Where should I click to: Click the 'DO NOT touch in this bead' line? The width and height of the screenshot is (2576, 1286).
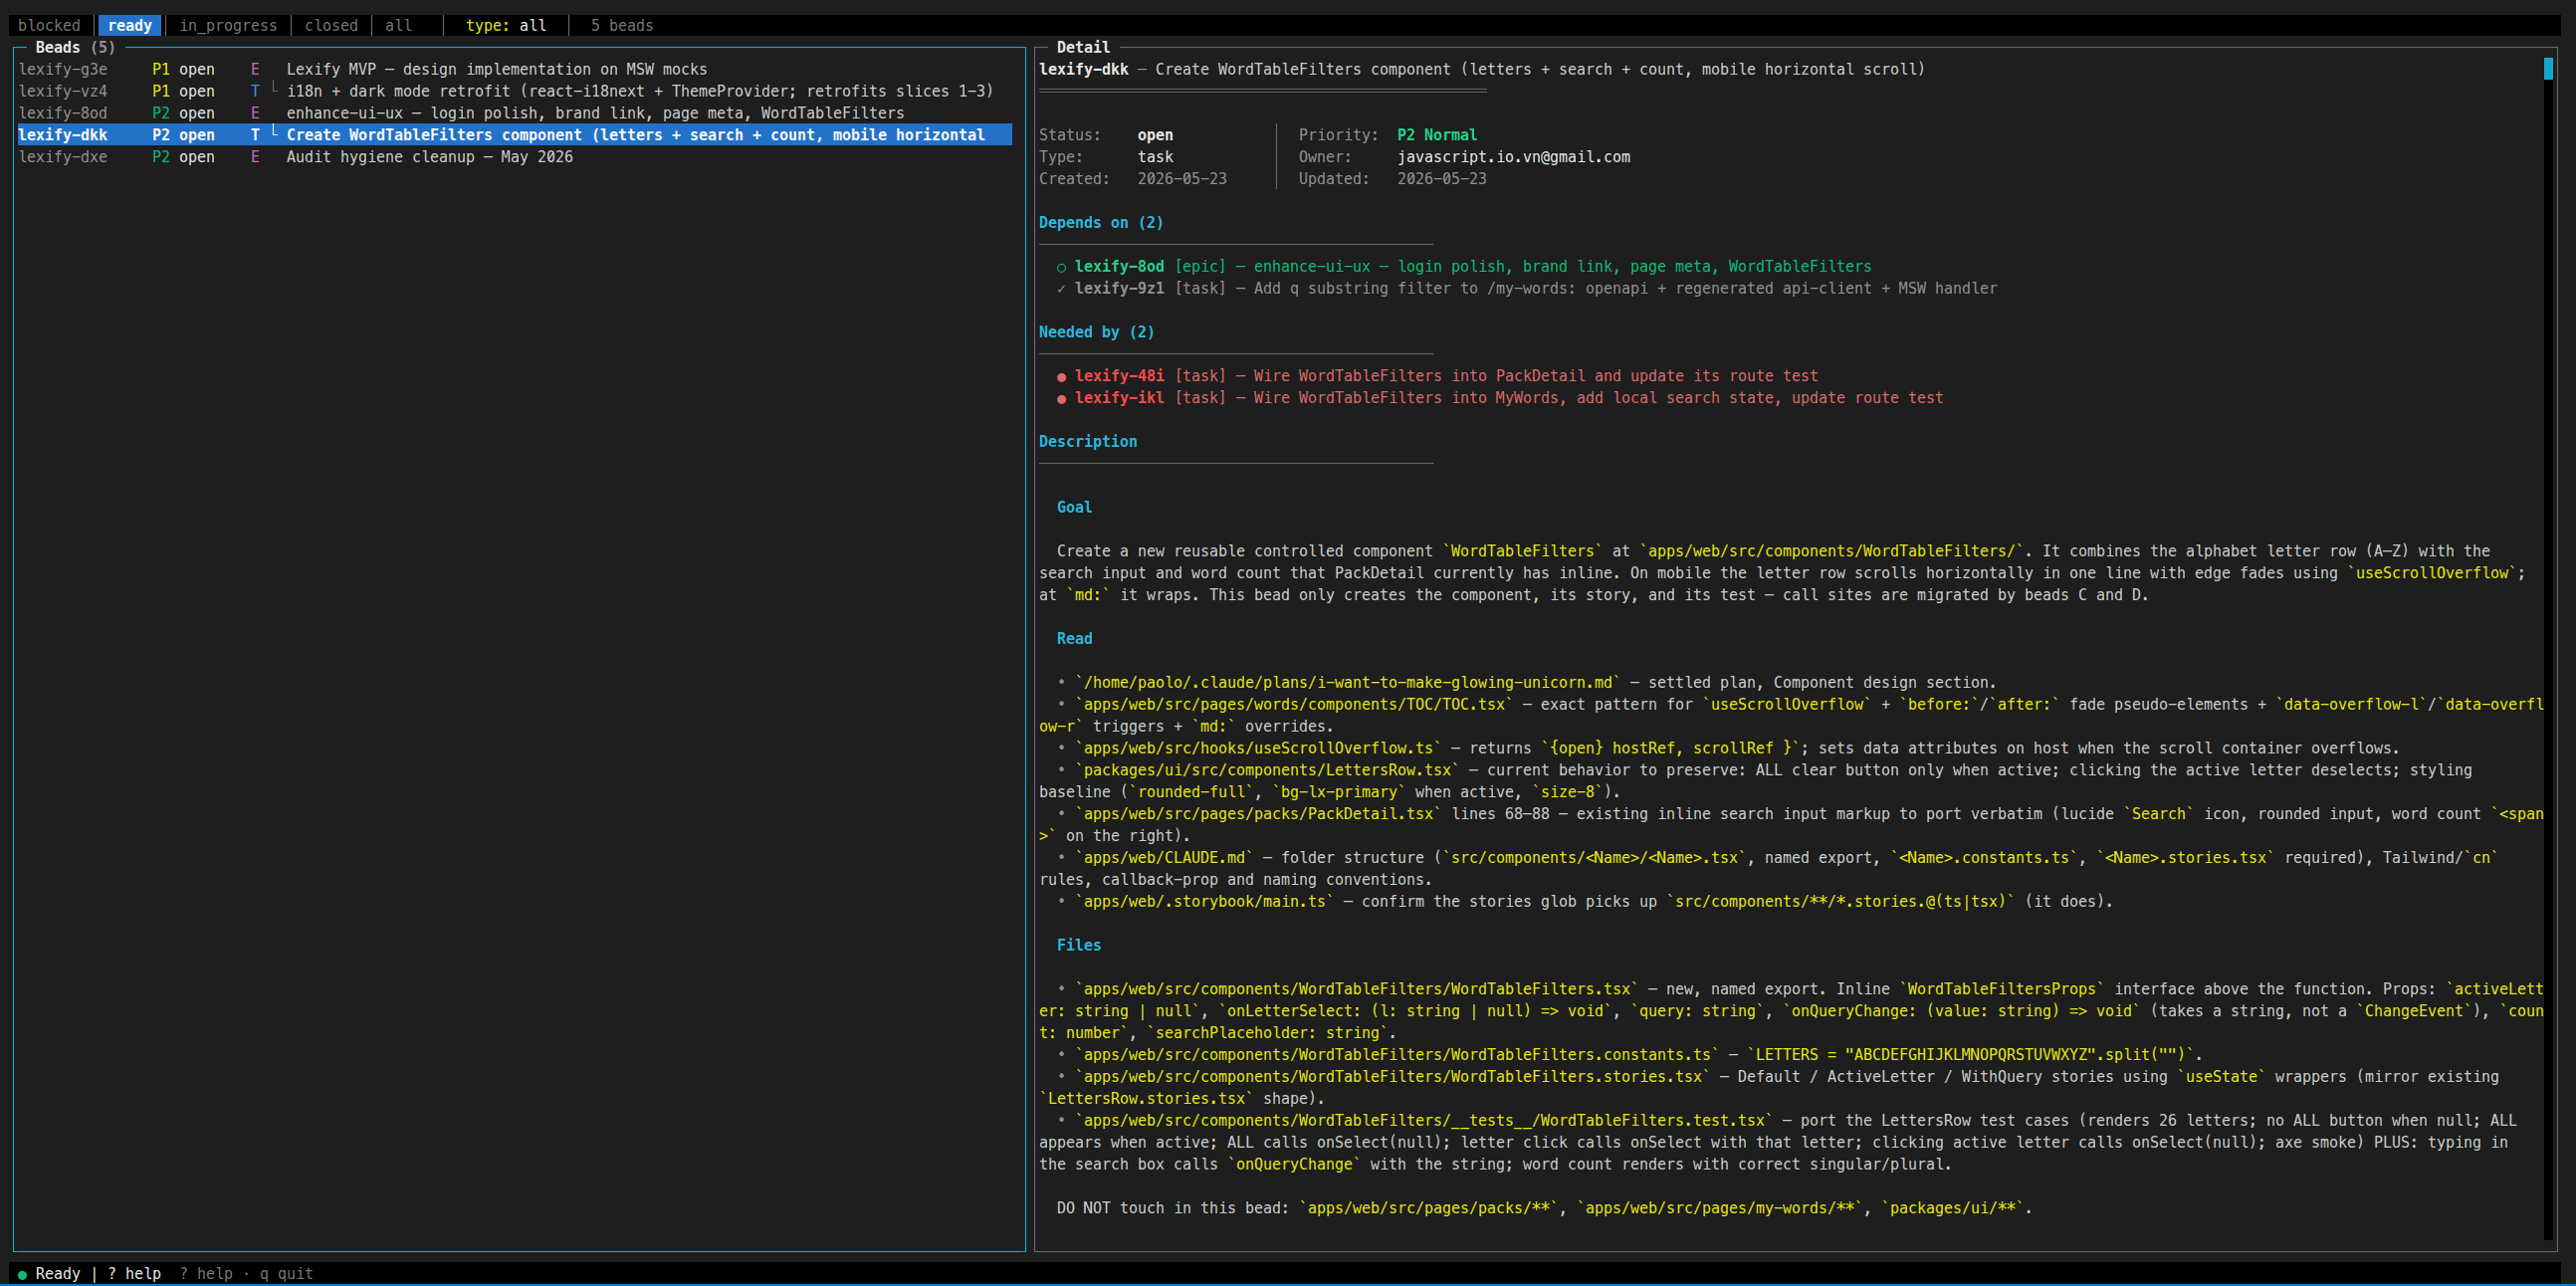point(1544,1208)
